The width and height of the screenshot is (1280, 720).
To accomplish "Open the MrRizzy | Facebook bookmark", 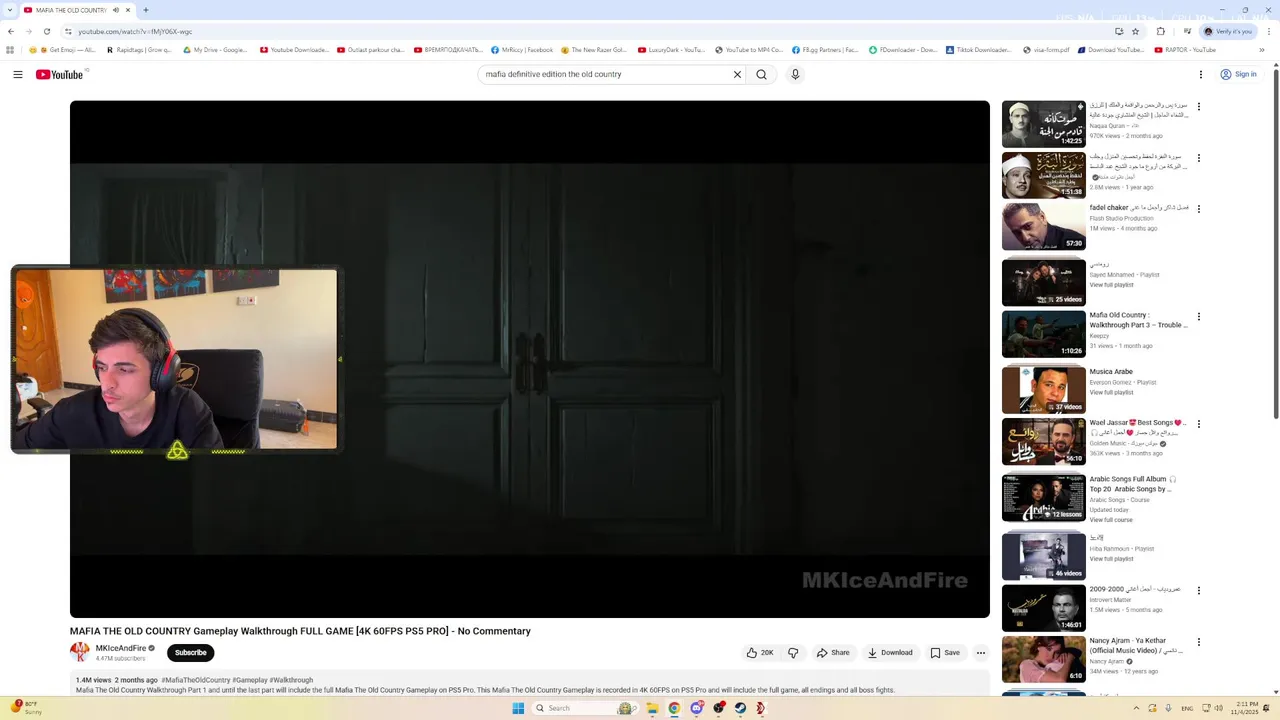I will 522,50.
